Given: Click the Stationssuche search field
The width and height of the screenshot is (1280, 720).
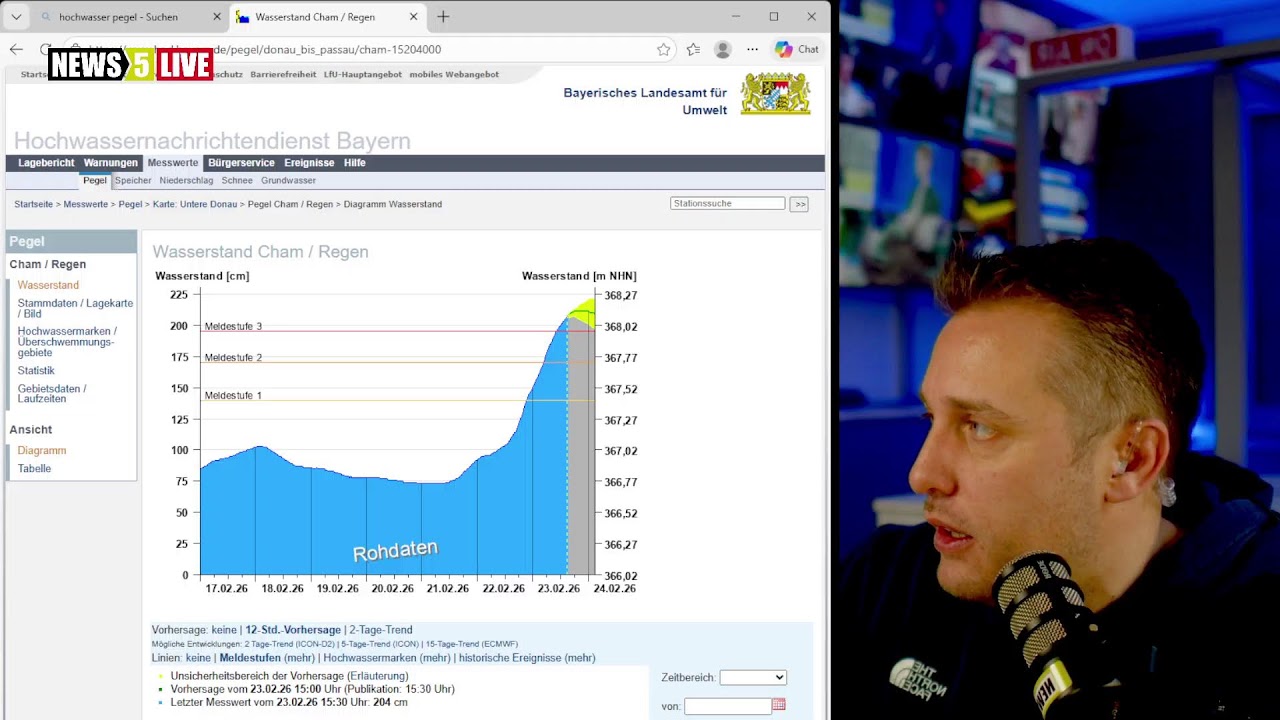Looking at the screenshot, I should coord(728,203).
